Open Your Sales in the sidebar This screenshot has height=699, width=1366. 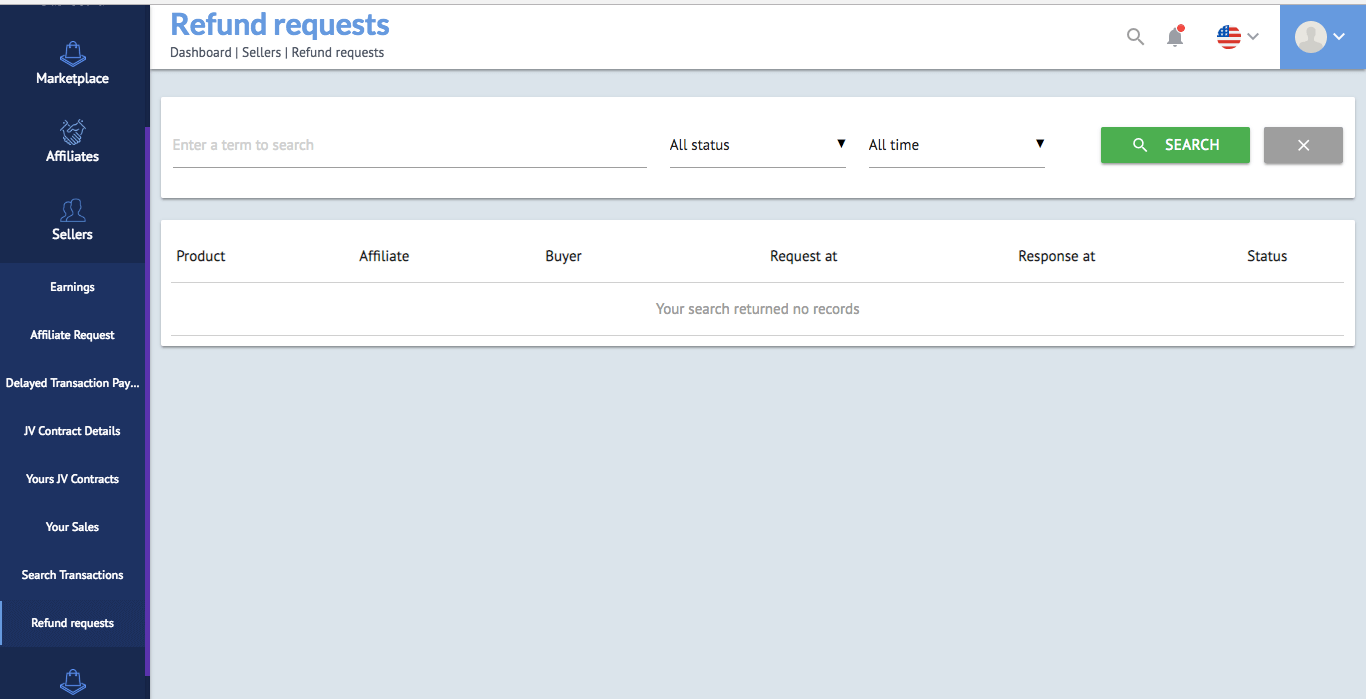pos(72,527)
